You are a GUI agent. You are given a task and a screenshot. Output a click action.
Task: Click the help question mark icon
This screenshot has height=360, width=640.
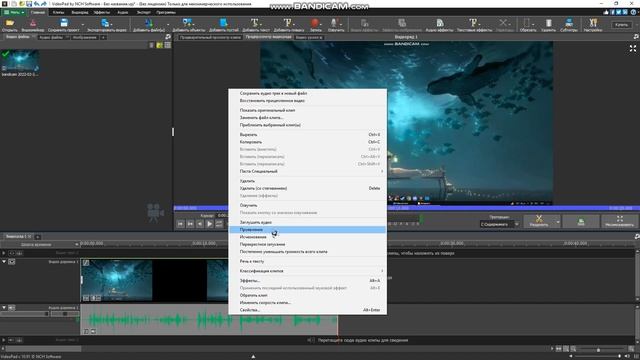tap(633, 12)
